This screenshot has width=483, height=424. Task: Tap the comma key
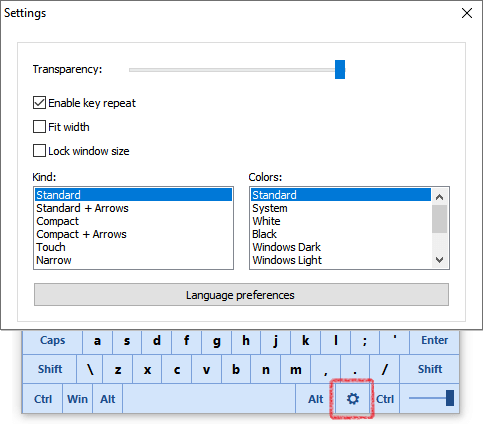(325, 369)
